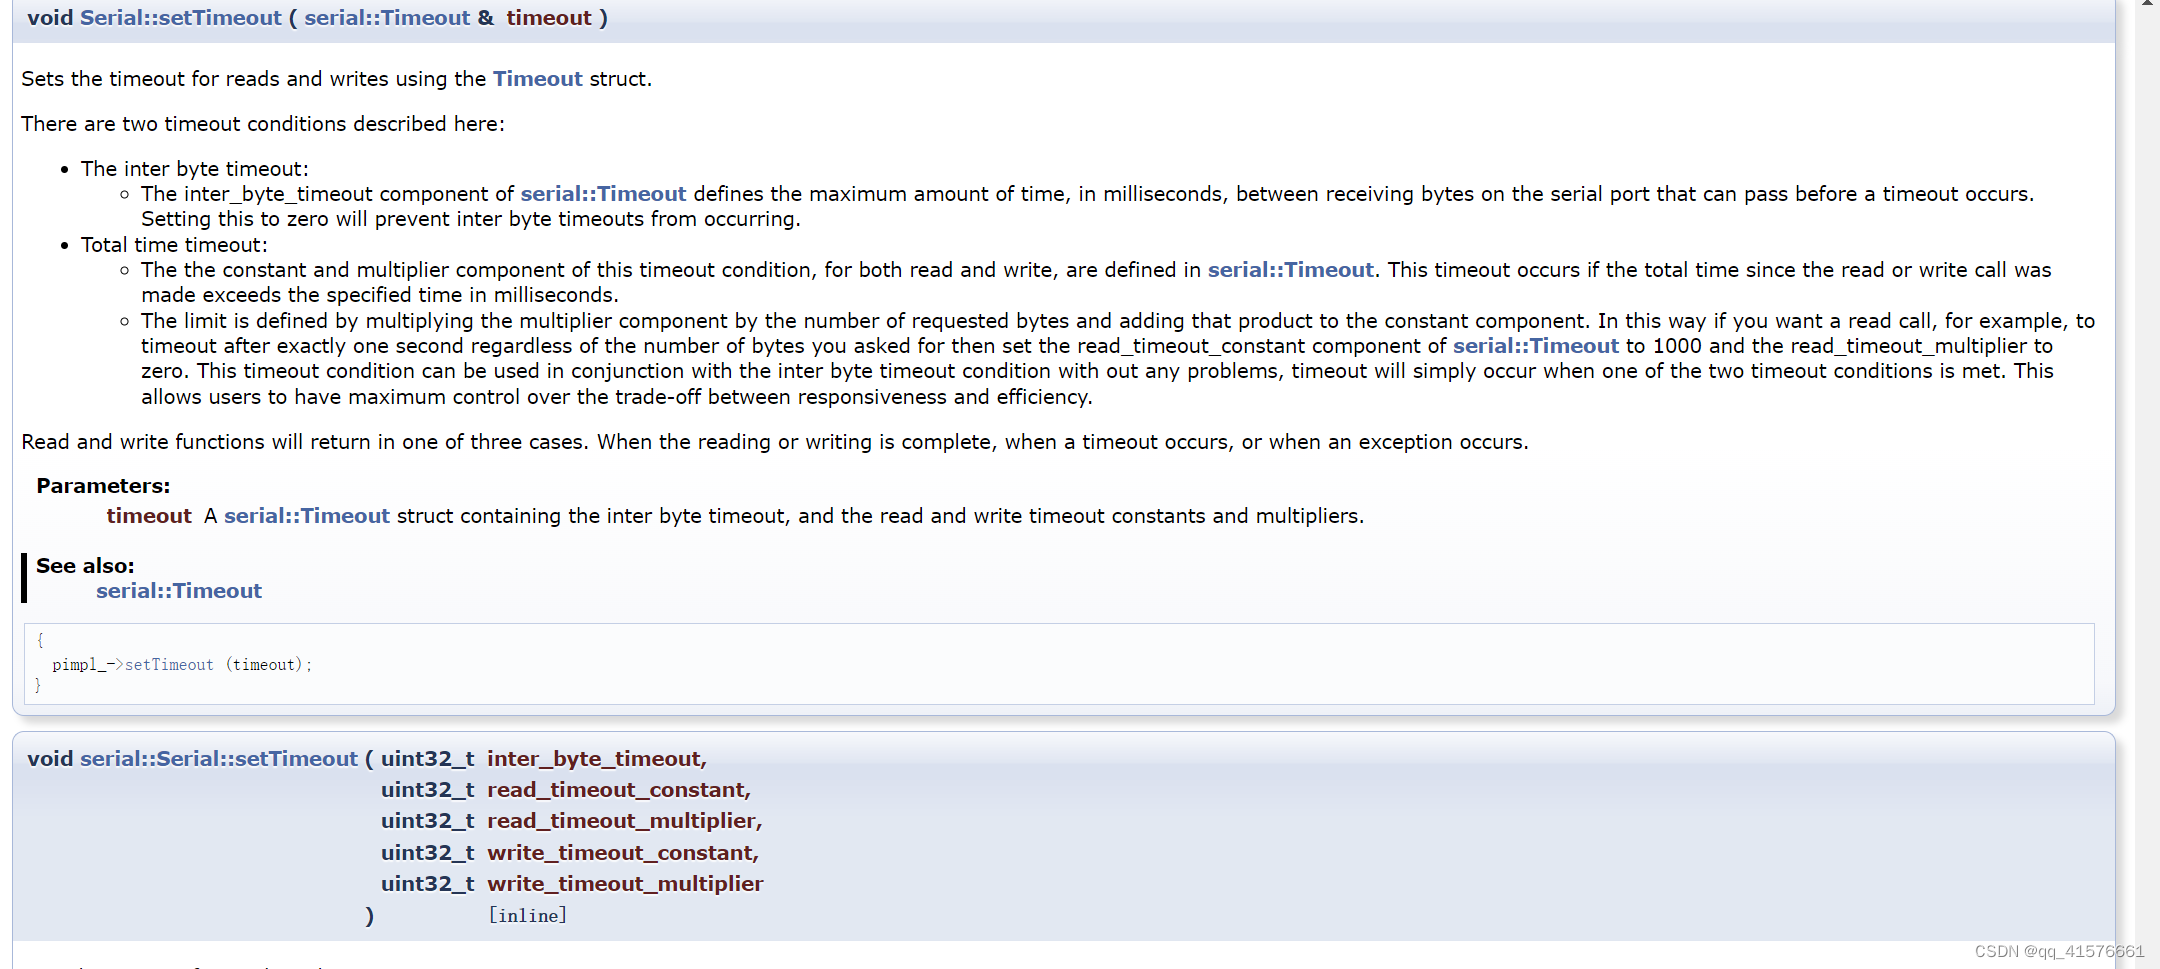Open the serial::Serial::setTimeout overload link
Viewport: 2160px width, 969px height.
[x=220, y=758]
